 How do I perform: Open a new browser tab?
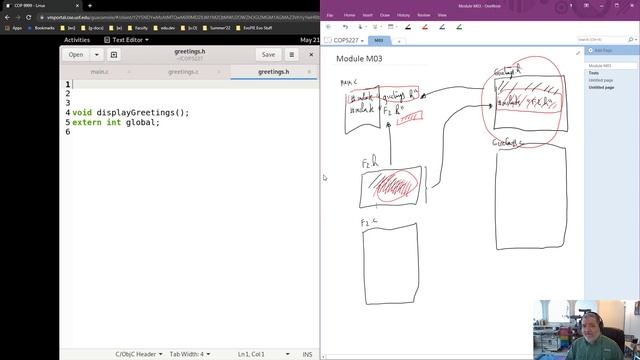pos(90,6)
